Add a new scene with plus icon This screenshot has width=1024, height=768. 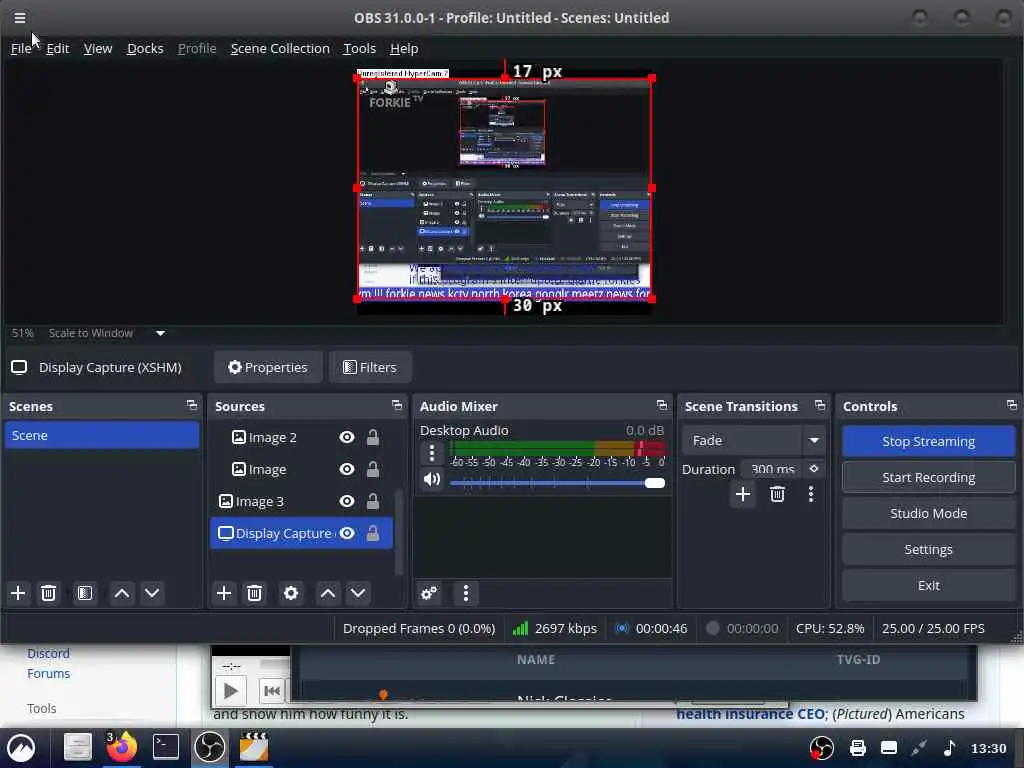[x=18, y=593]
